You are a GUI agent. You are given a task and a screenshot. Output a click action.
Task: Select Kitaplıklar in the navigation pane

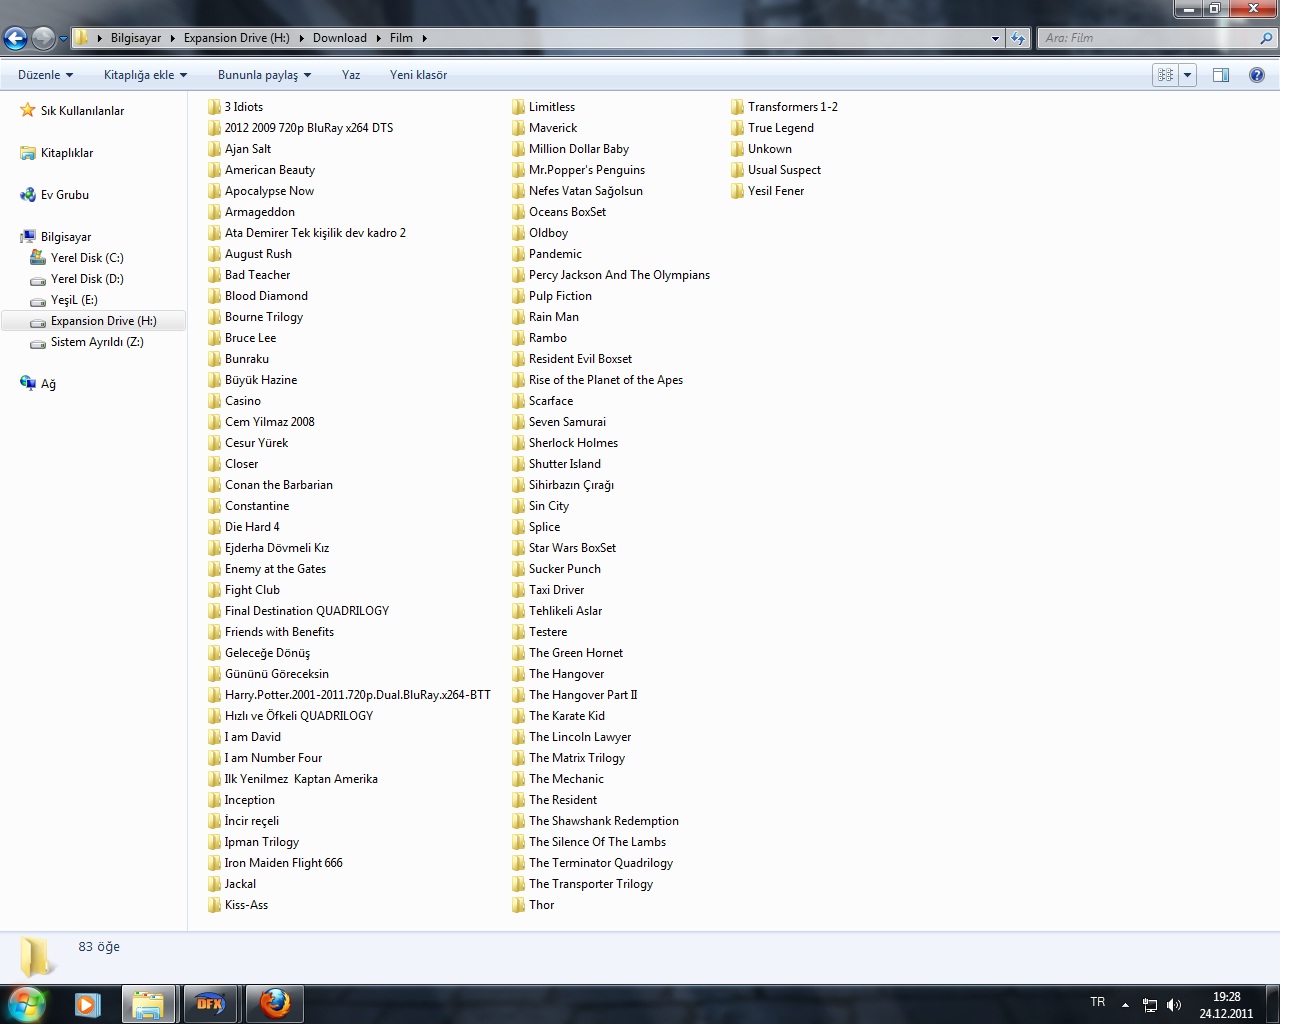tap(66, 153)
